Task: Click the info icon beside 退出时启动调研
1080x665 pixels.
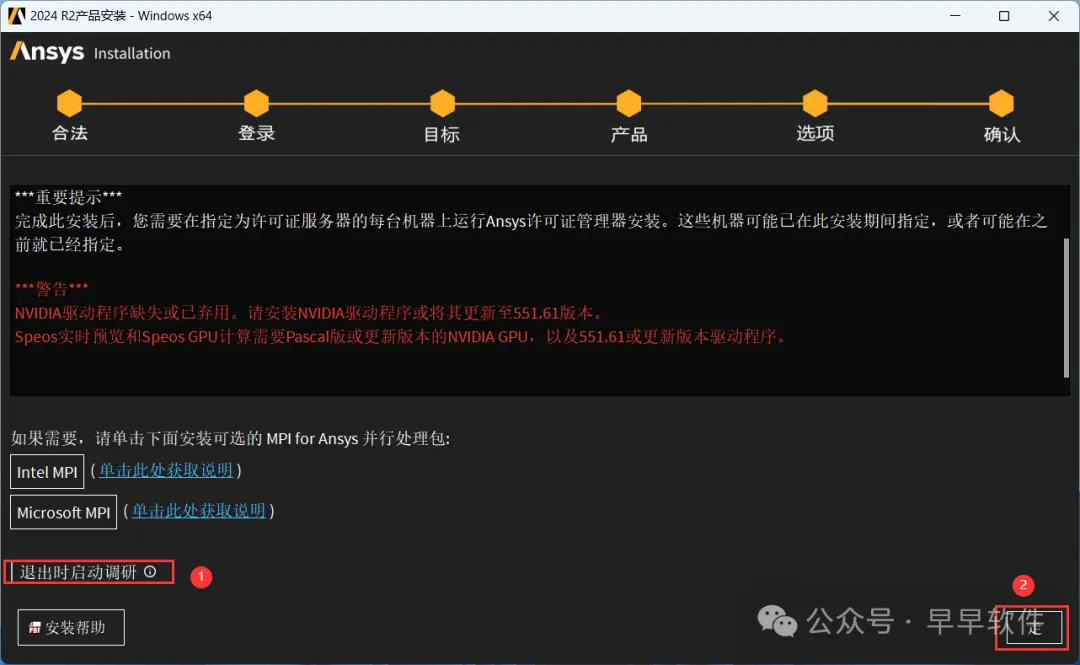Action: (x=150, y=572)
